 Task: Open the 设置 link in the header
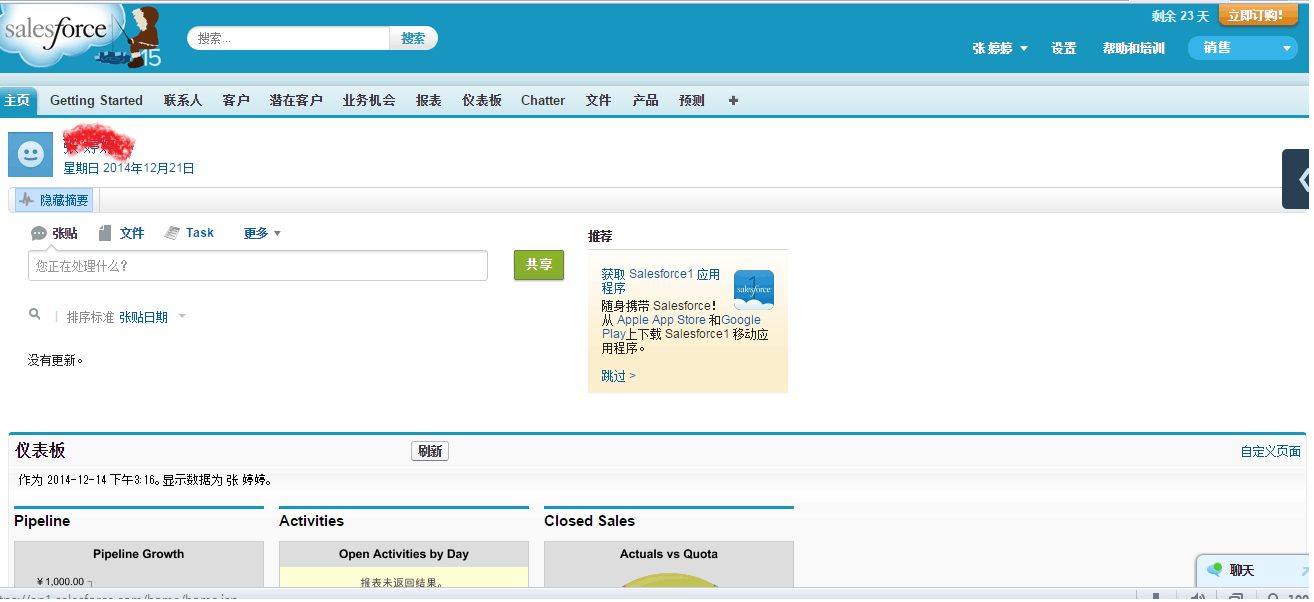pyautogui.click(x=1064, y=48)
